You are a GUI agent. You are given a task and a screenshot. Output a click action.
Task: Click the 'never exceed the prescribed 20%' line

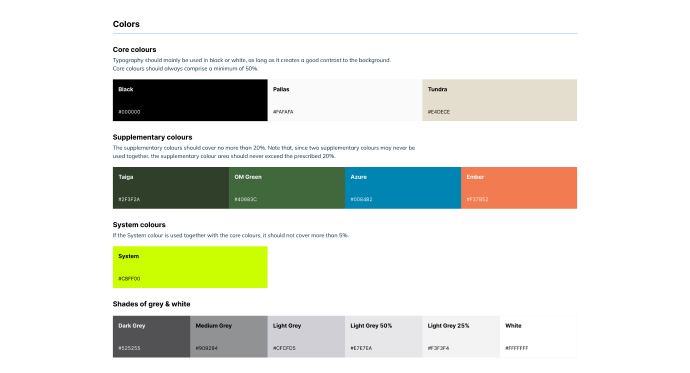[x=224, y=156]
